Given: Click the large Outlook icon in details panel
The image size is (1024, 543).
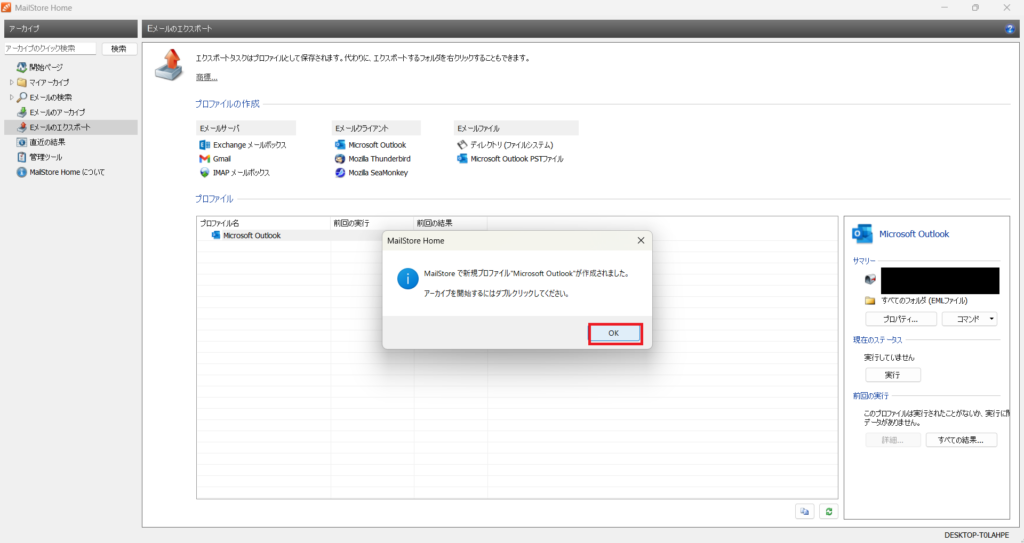Looking at the screenshot, I should (x=863, y=234).
